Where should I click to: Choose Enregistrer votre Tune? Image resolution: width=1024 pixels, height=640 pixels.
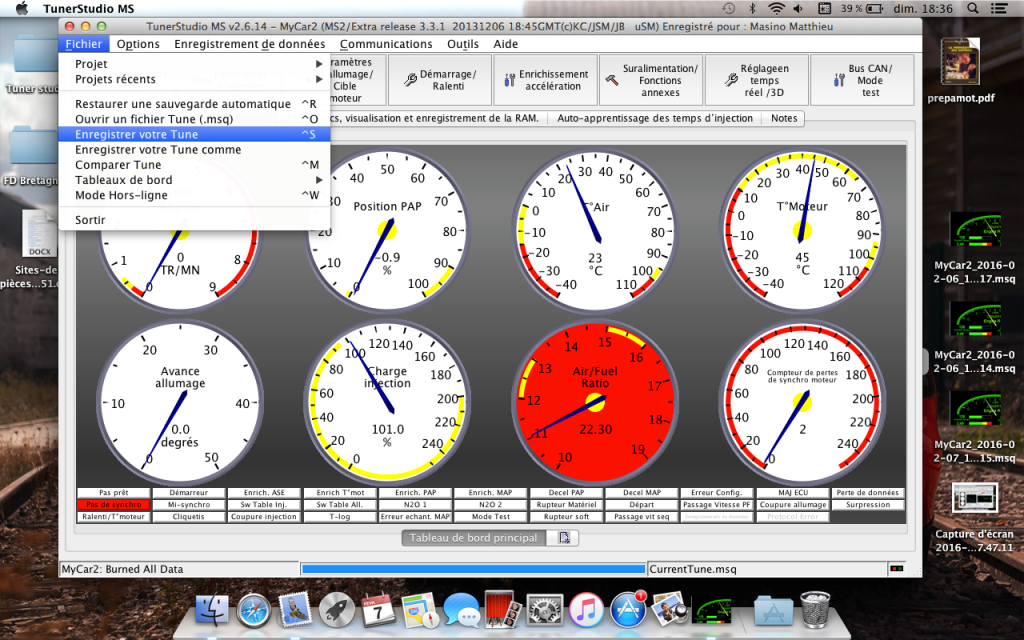(x=194, y=134)
